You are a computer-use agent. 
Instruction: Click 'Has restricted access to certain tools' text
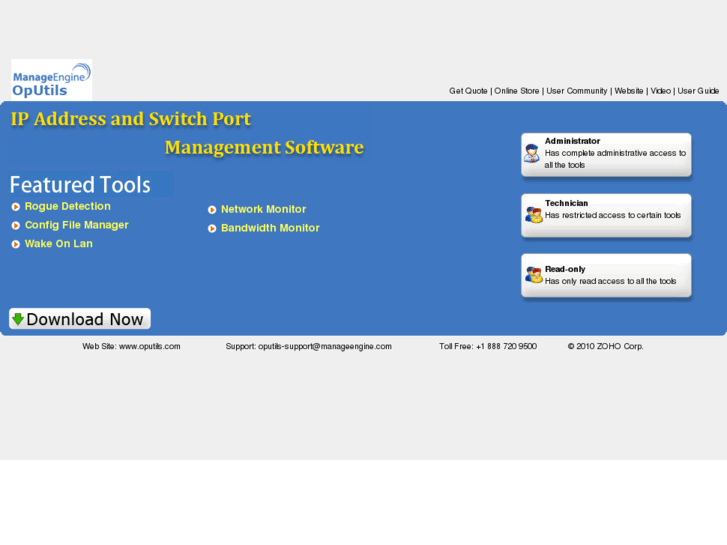click(x=612, y=215)
